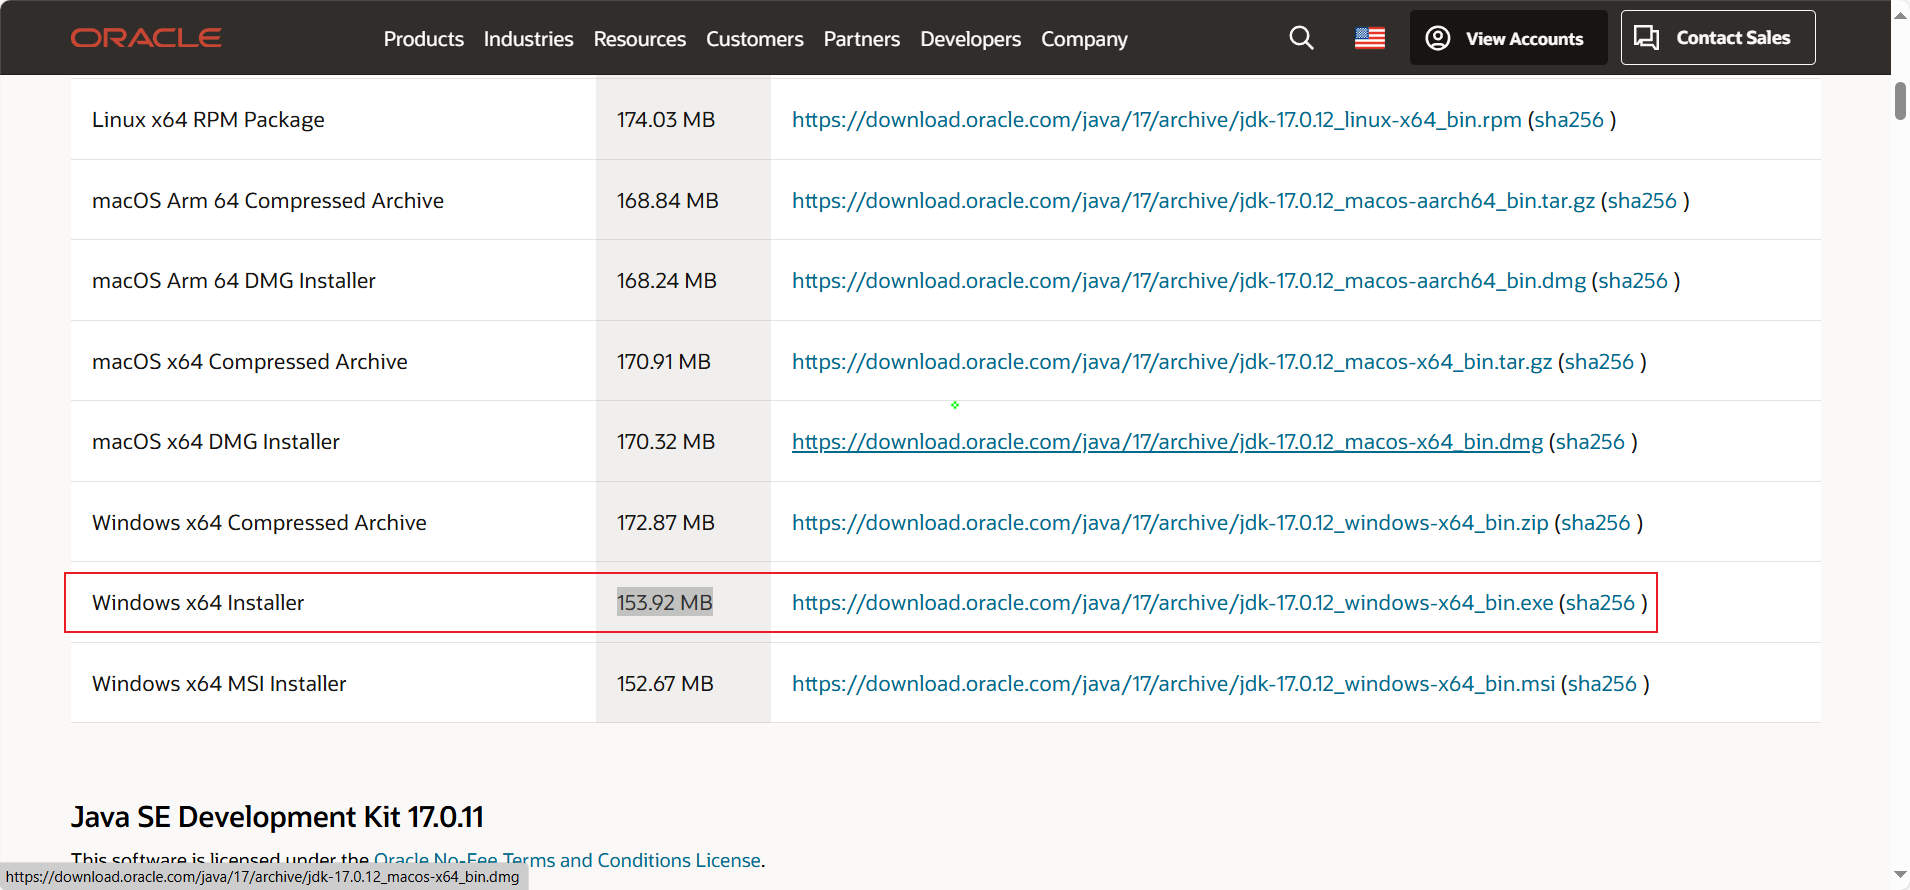This screenshot has height=890, width=1910.
Task: Click the View Accounts button
Action: (x=1508, y=38)
